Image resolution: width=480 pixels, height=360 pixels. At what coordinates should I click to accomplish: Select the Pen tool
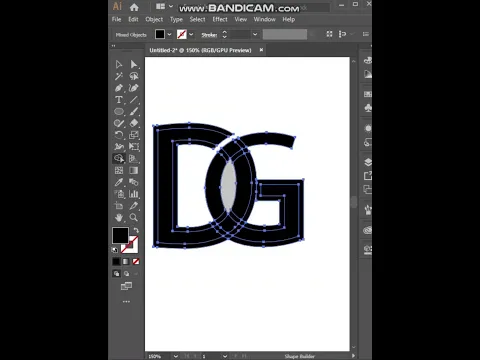tap(119, 88)
